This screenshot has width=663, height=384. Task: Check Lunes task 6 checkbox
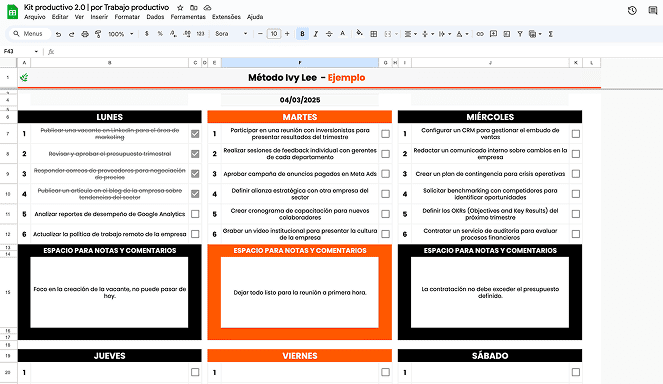(195, 234)
